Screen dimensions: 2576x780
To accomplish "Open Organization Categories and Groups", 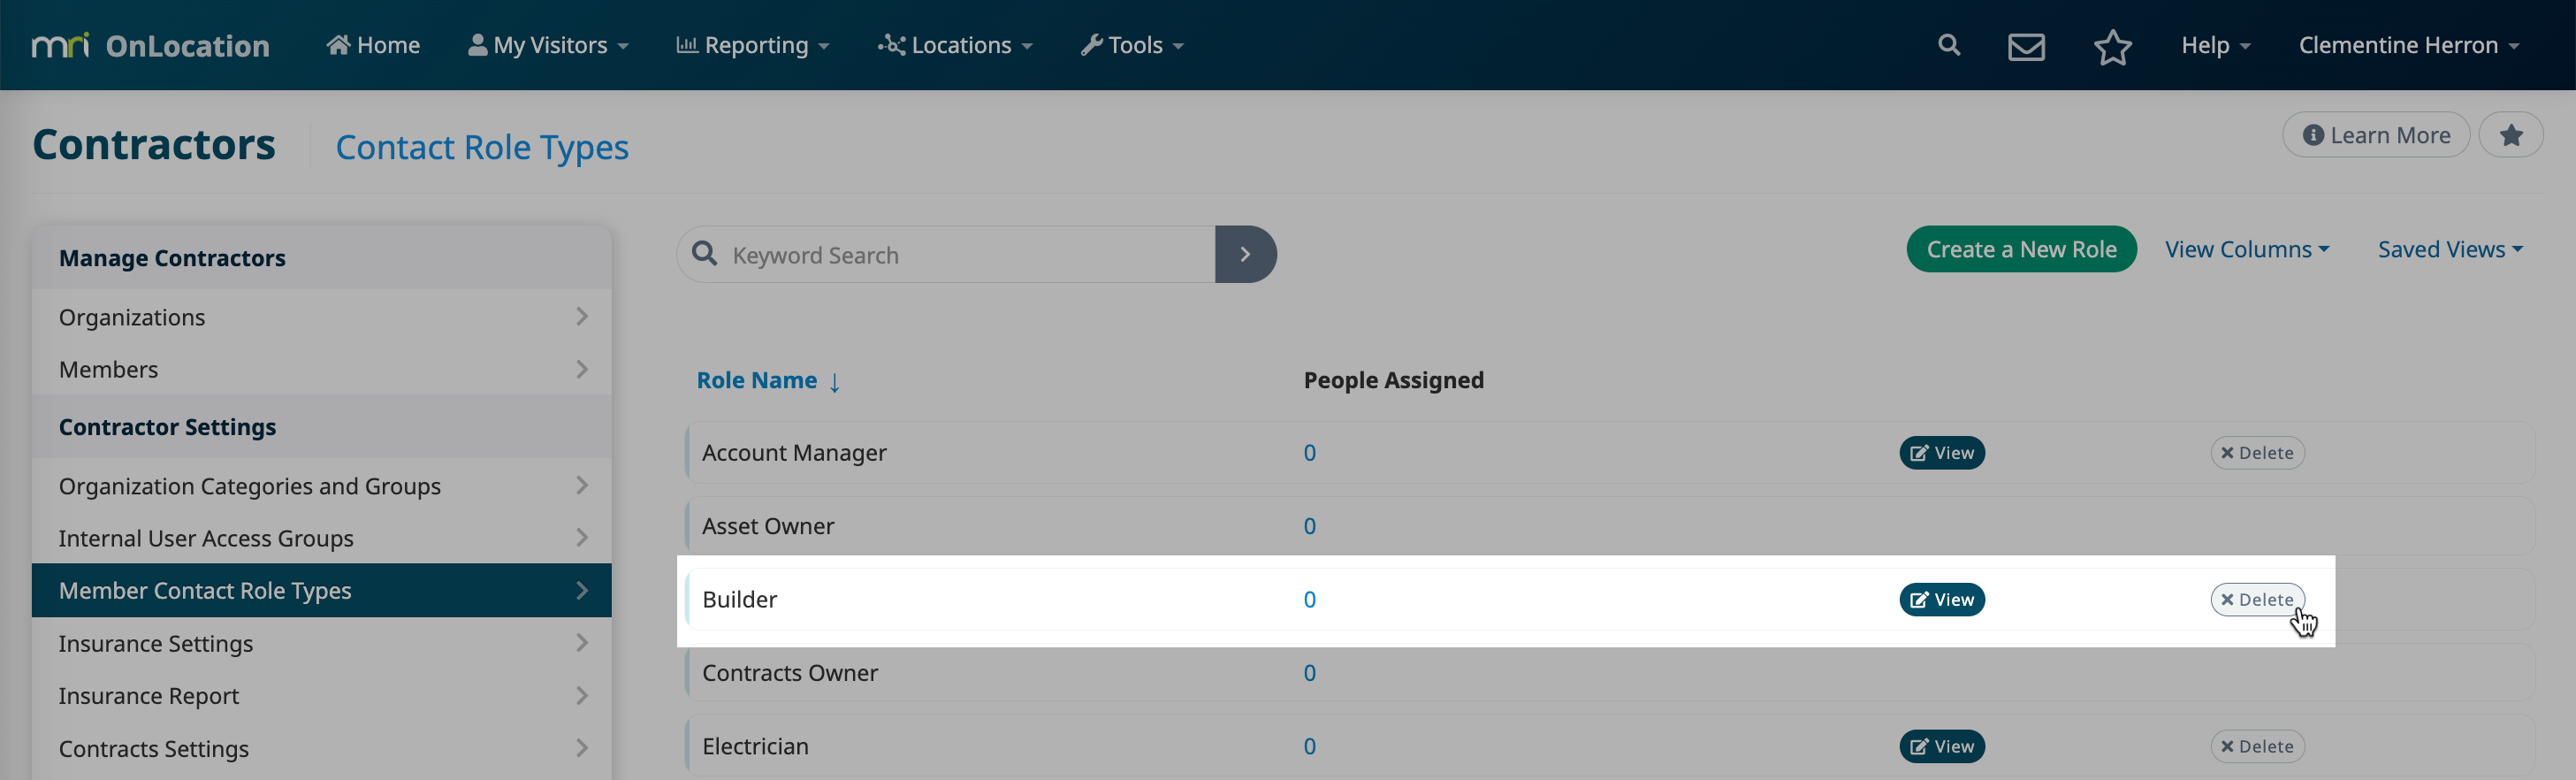I will pyautogui.click(x=321, y=486).
